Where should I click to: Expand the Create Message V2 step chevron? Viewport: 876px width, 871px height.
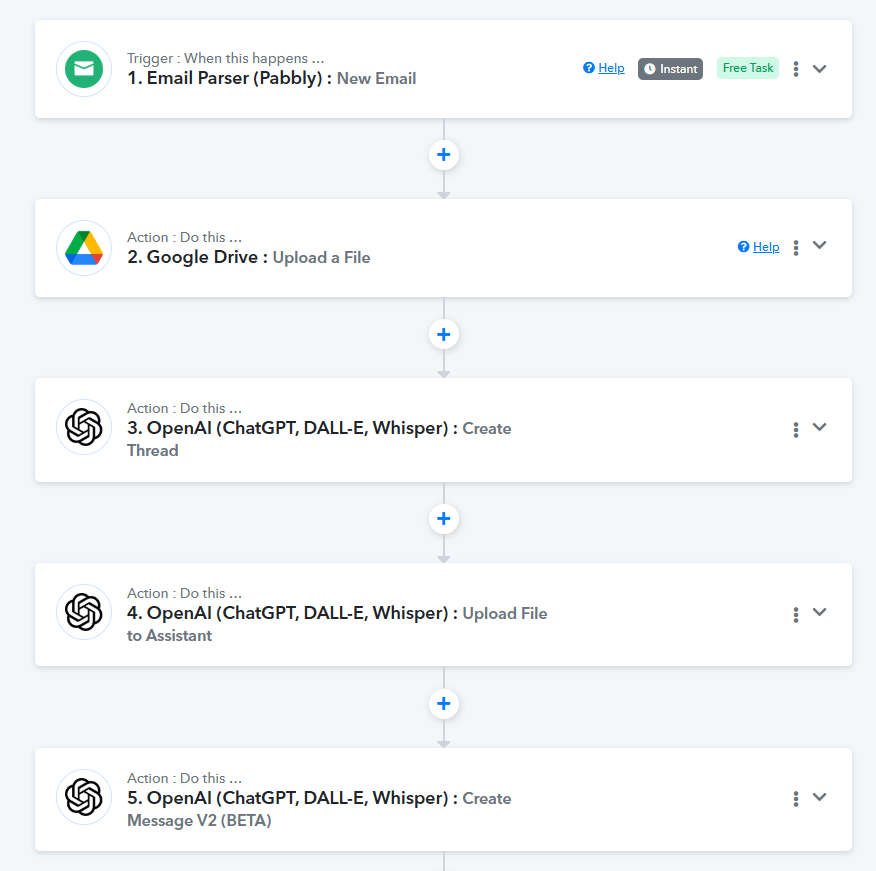point(819,797)
